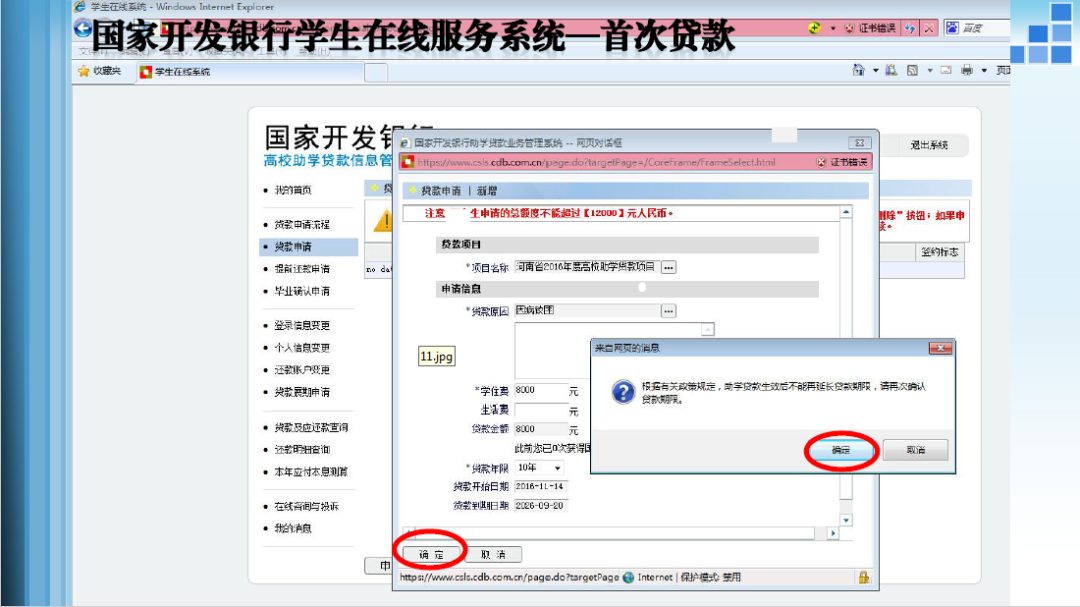Open 我的消息 in the sidebar
The height and width of the screenshot is (607, 1080).
293,528
